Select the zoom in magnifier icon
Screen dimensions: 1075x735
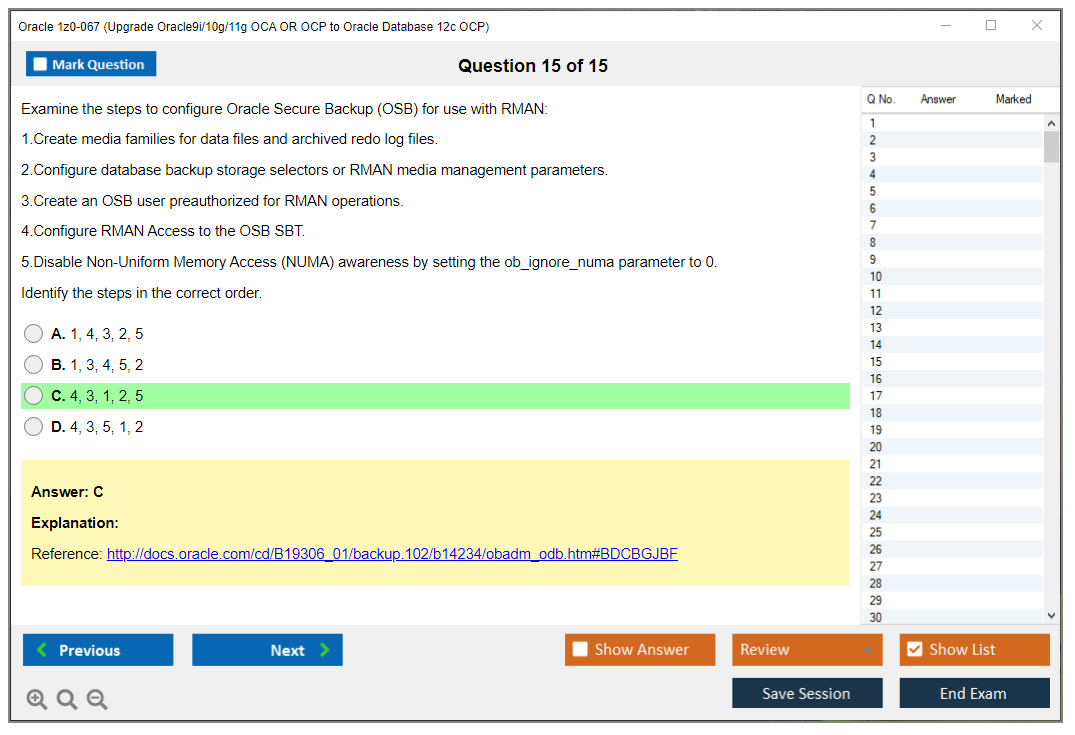37,699
